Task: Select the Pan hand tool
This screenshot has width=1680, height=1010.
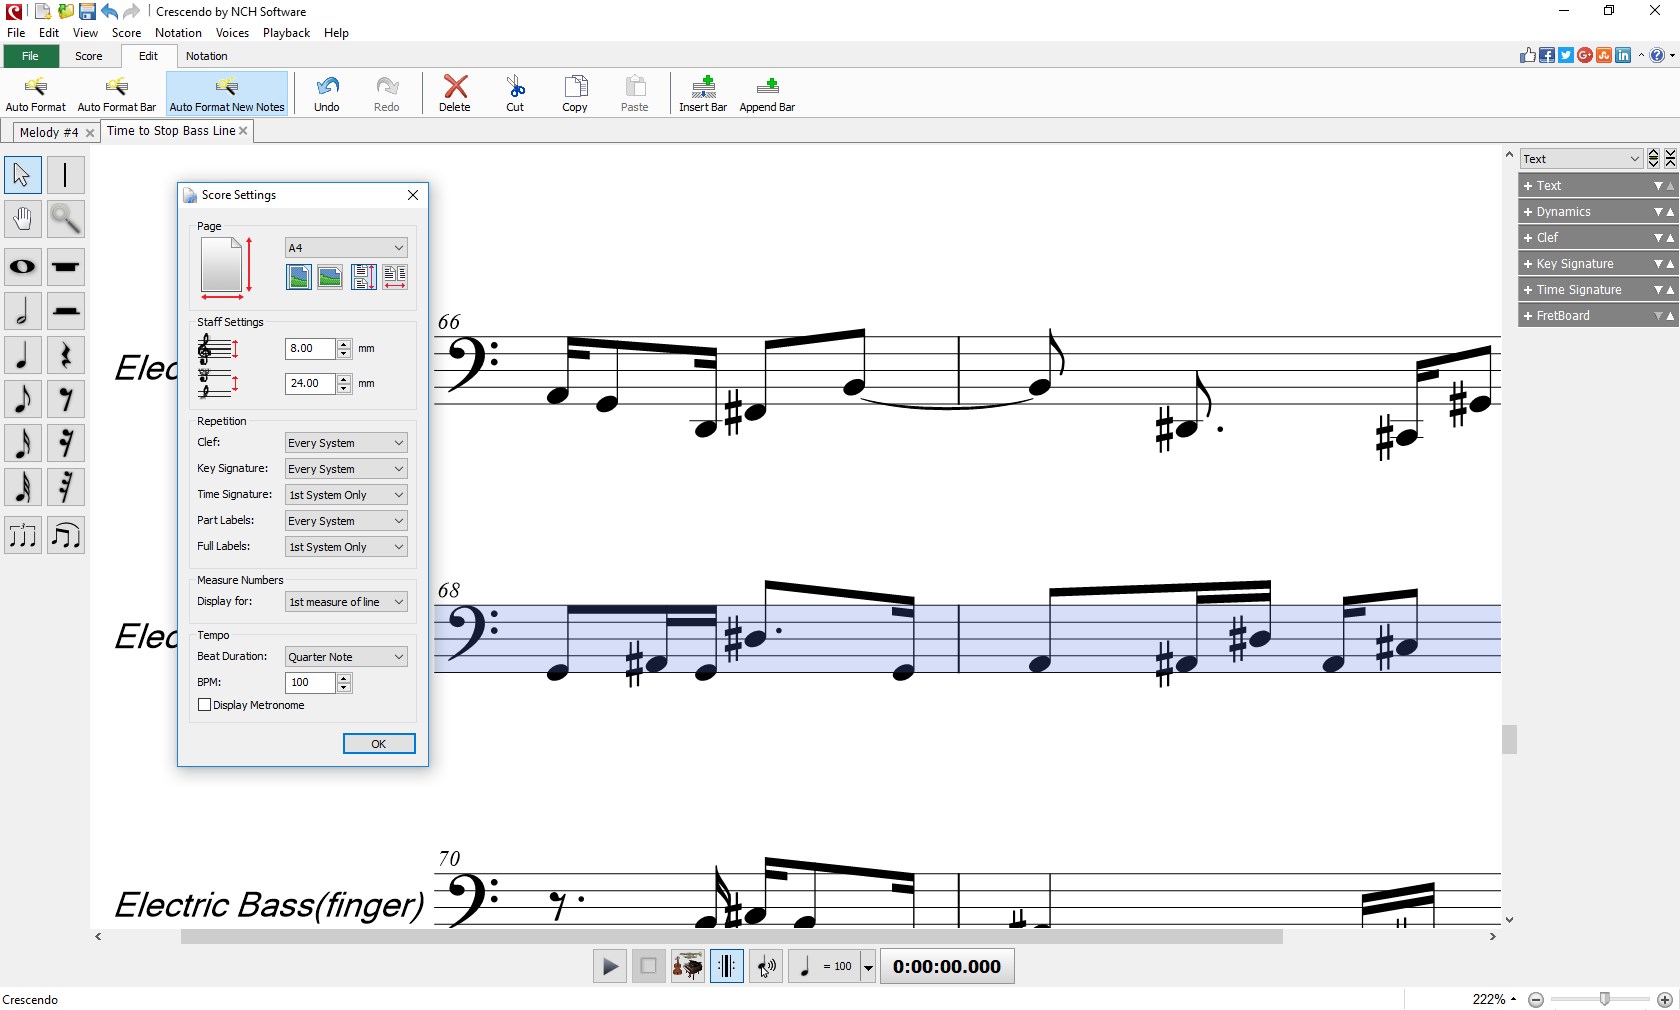Action: click(x=21, y=219)
